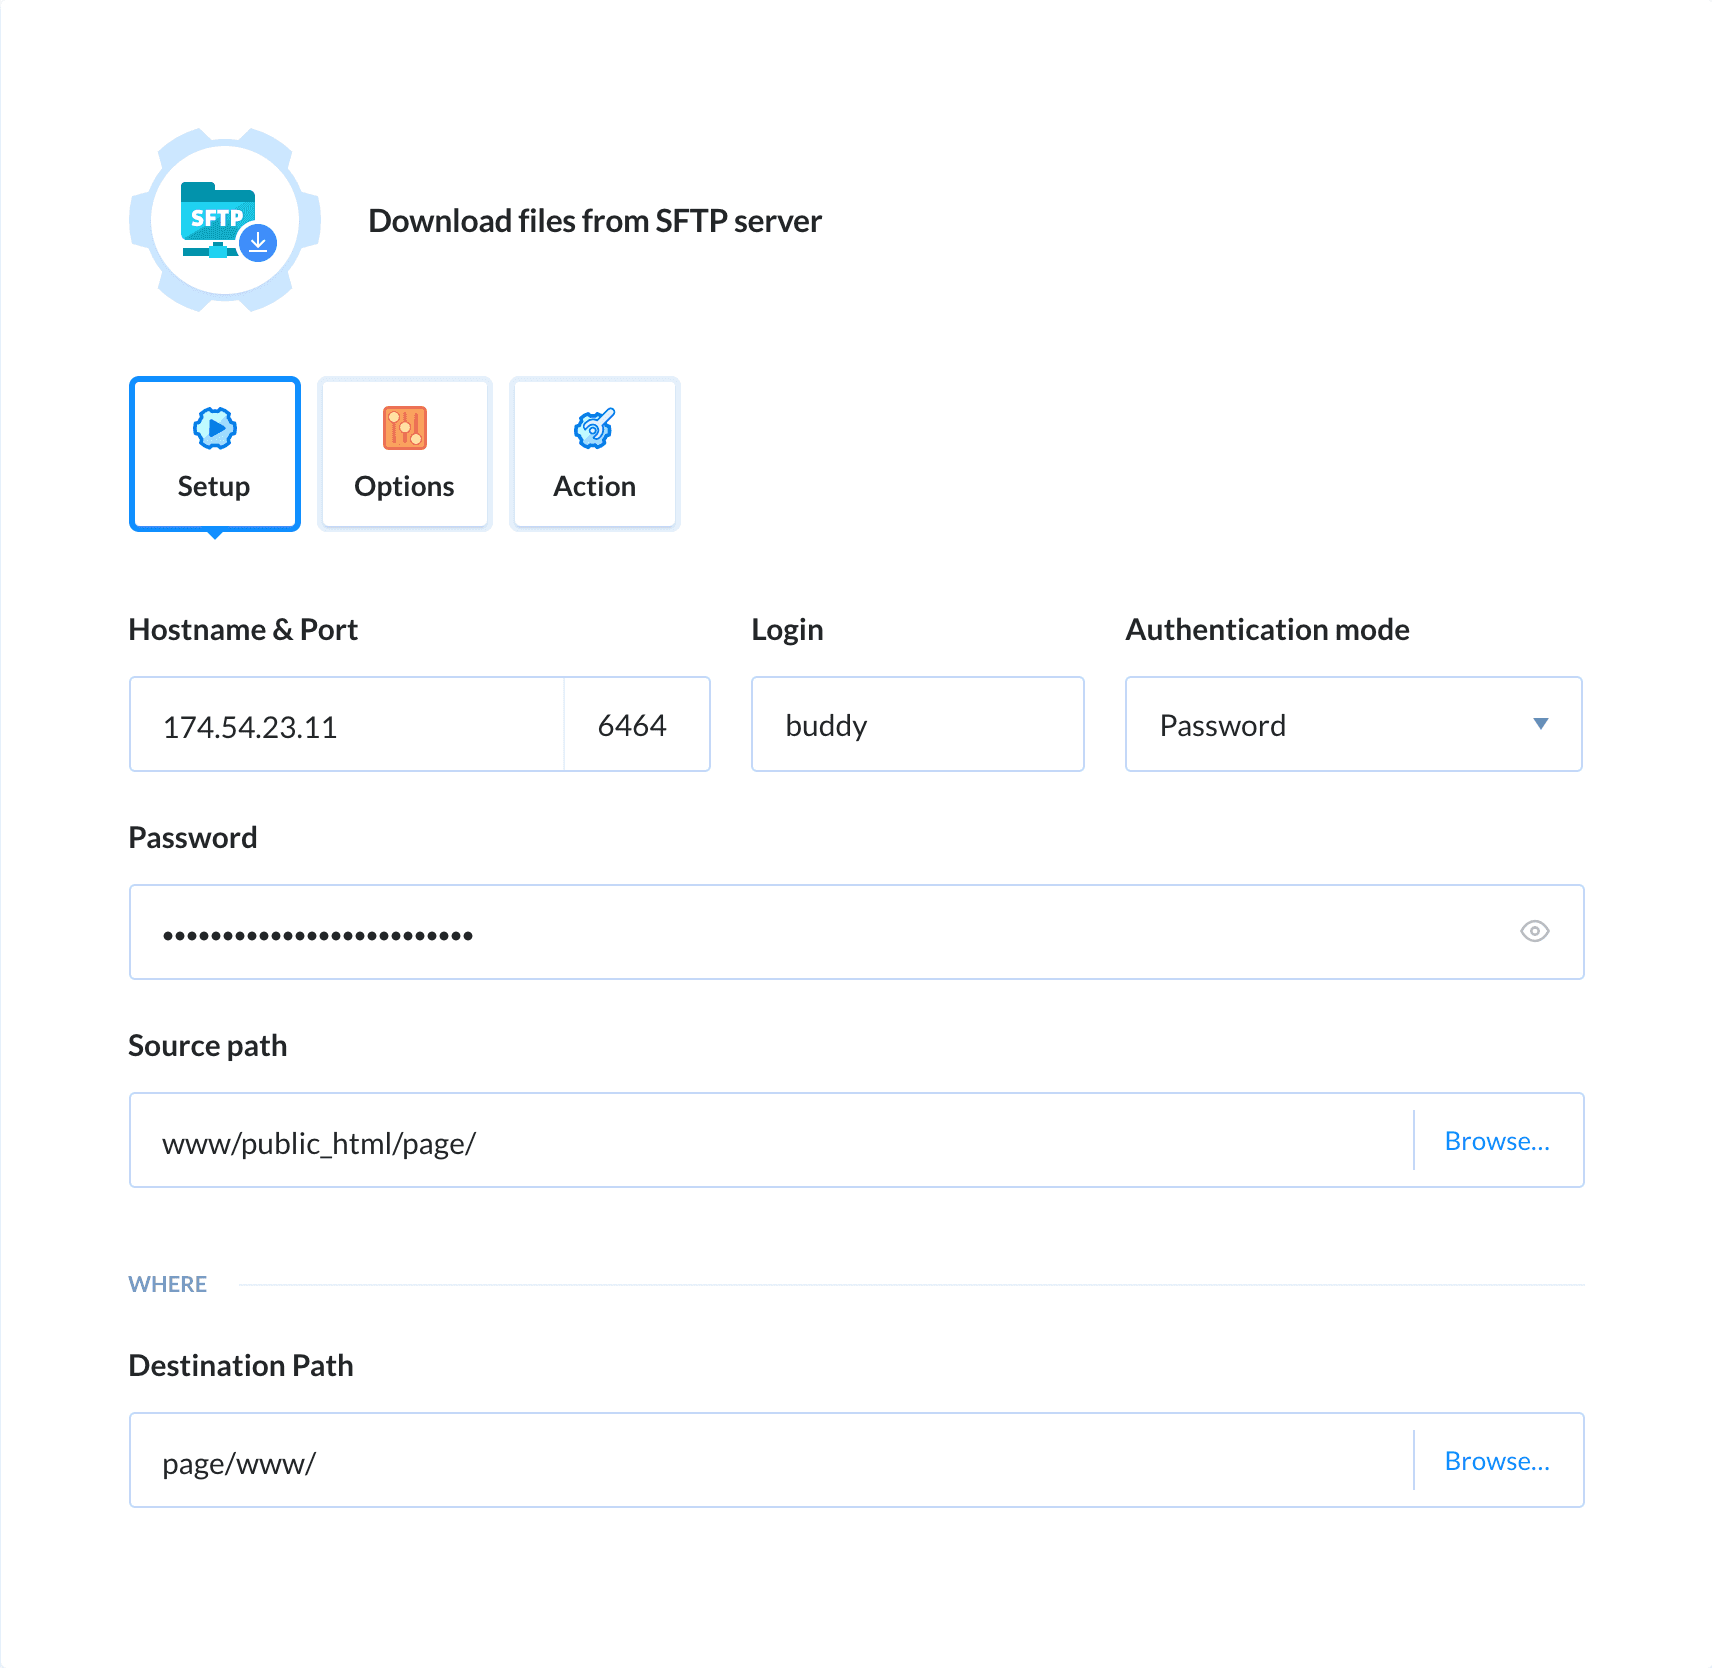The image size is (1712, 1668).
Task: Expand the Password authentication selector
Action: point(1353,724)
